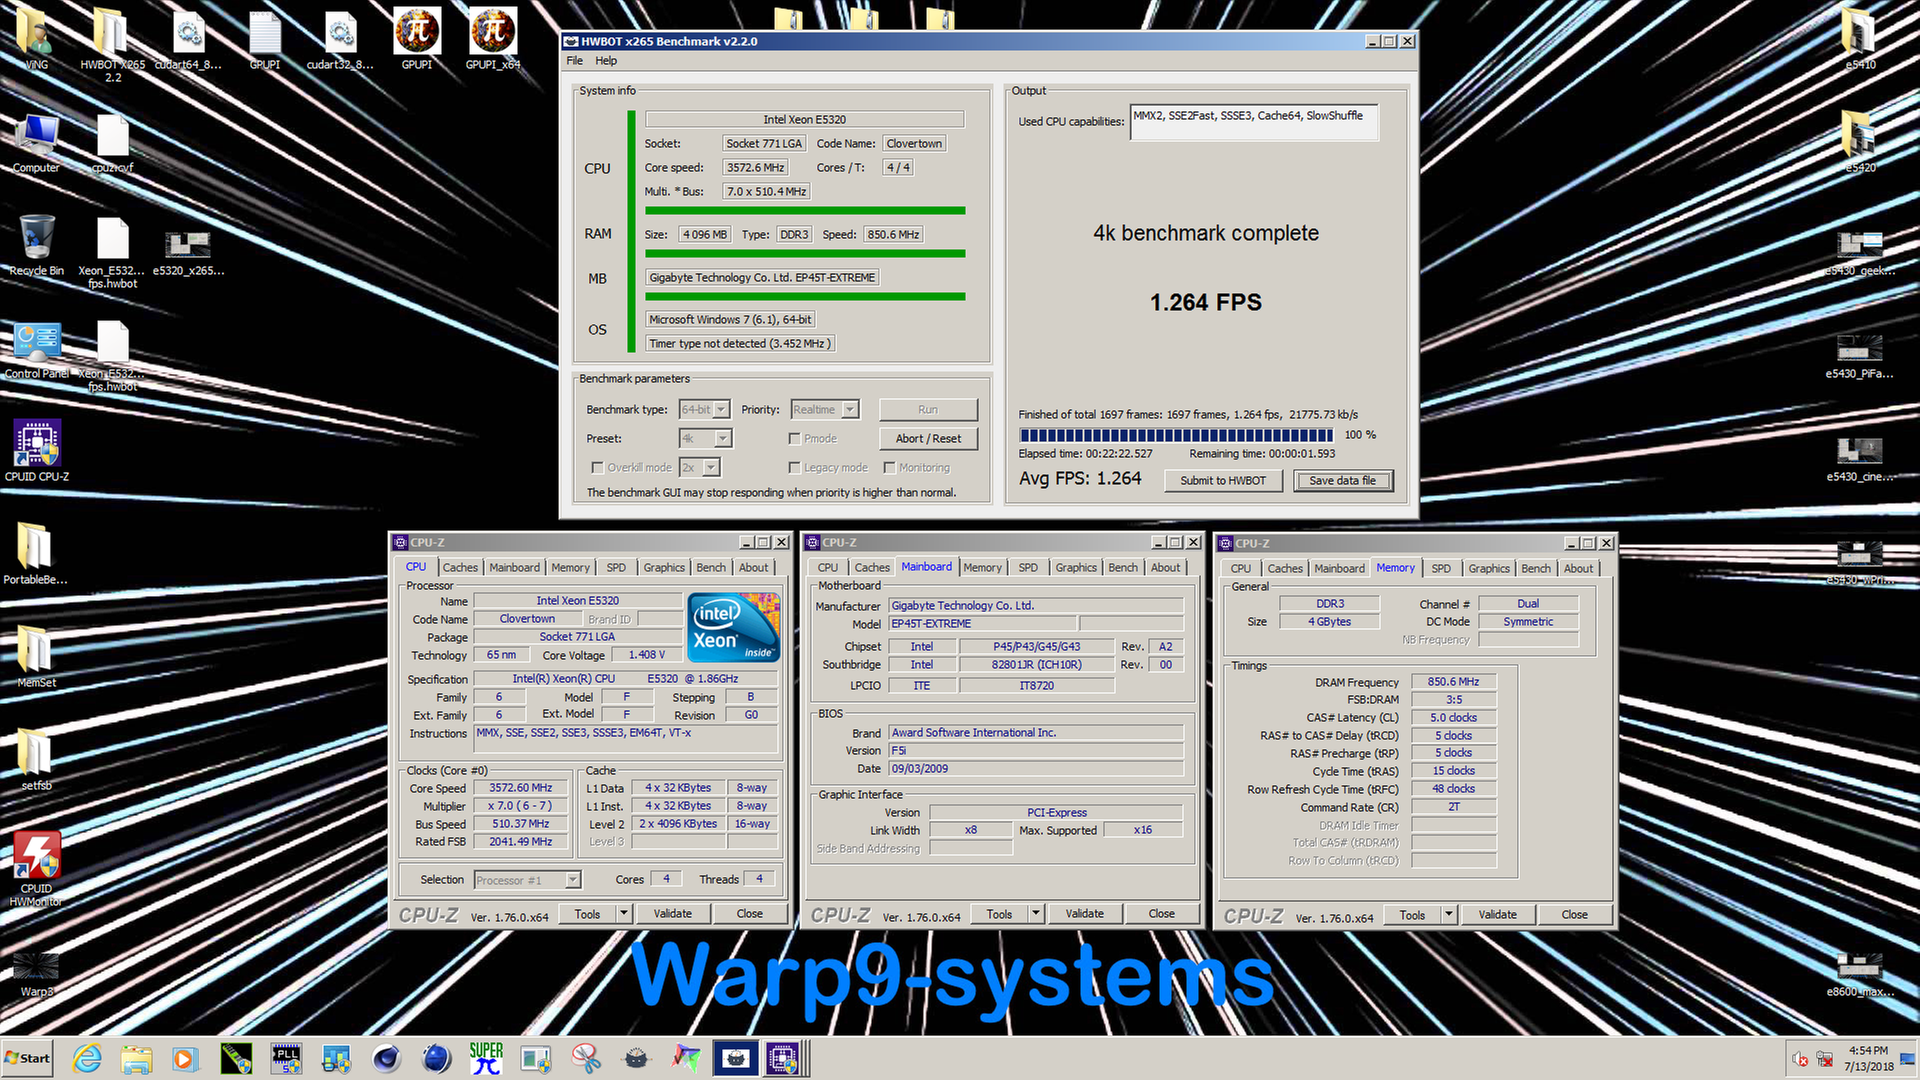This screenshot has width=1920, height=1080.
Task: Launch Super PI from the taskbar
Action: (x=486, y=1058)
